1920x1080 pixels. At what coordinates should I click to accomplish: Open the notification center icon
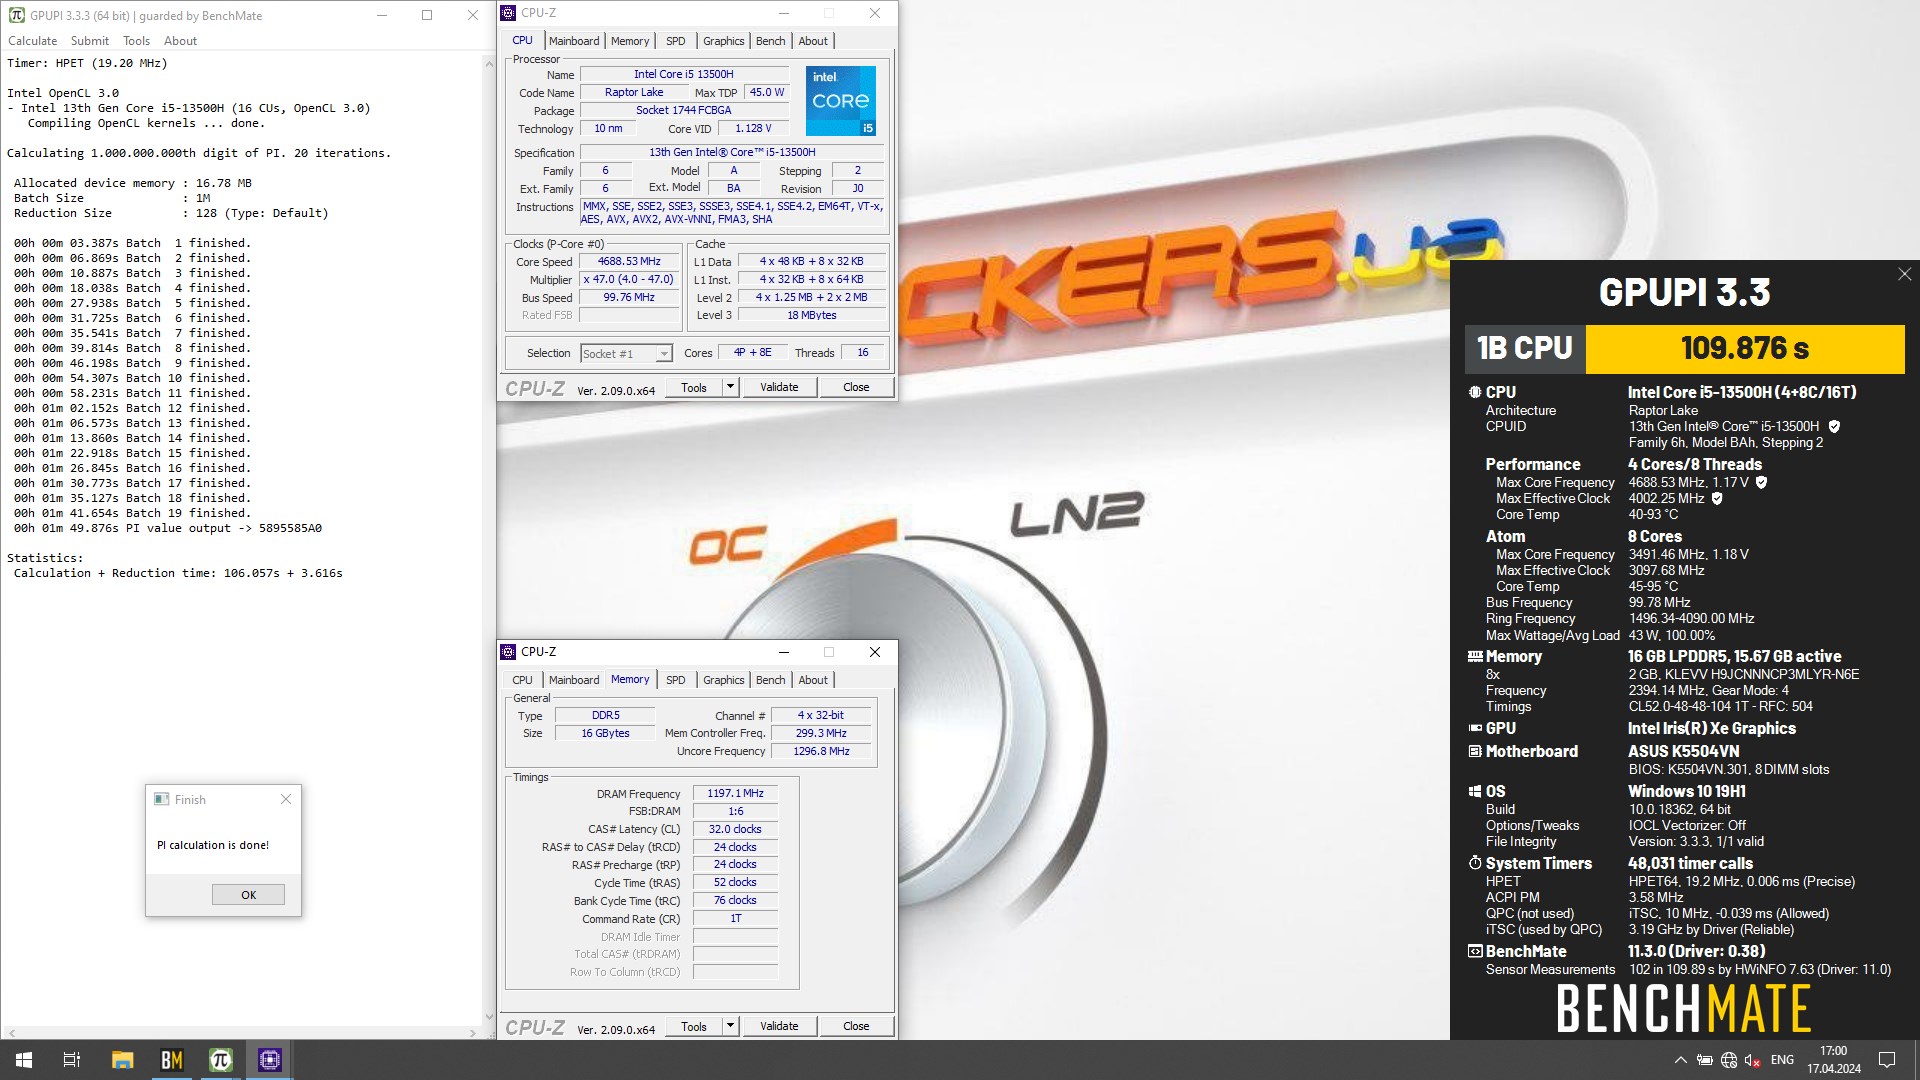(1887, 1060)
